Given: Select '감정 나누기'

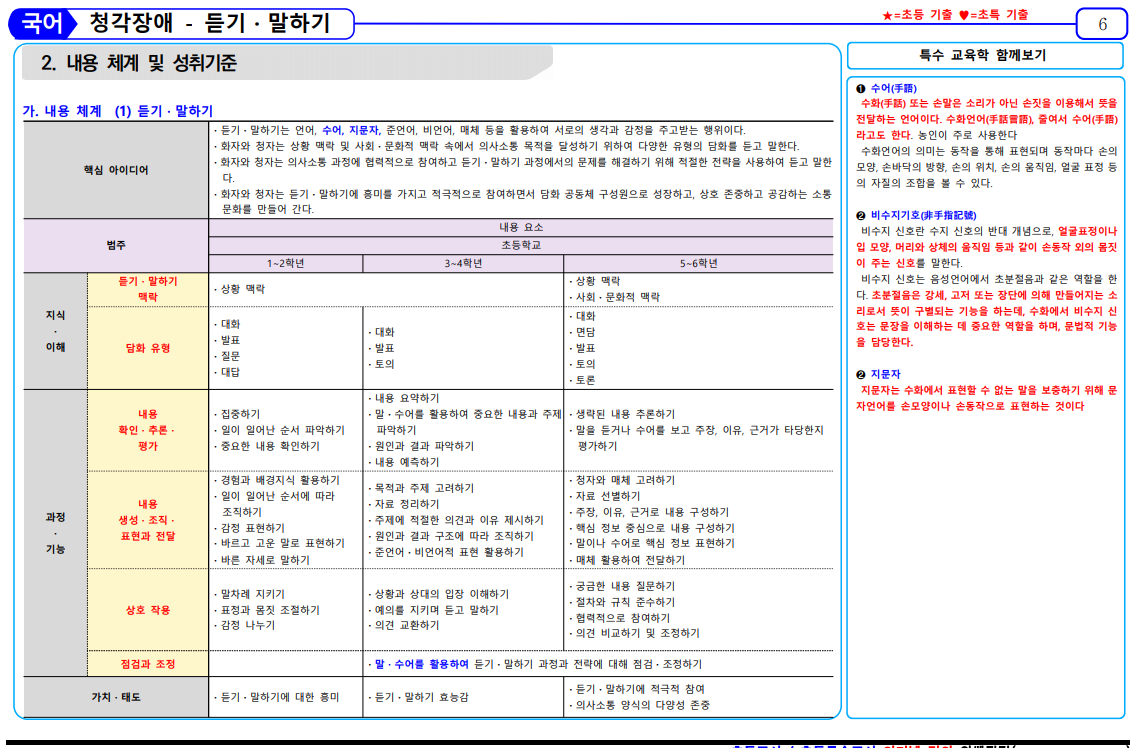Looking at the screenshot, I should [248, 625].
